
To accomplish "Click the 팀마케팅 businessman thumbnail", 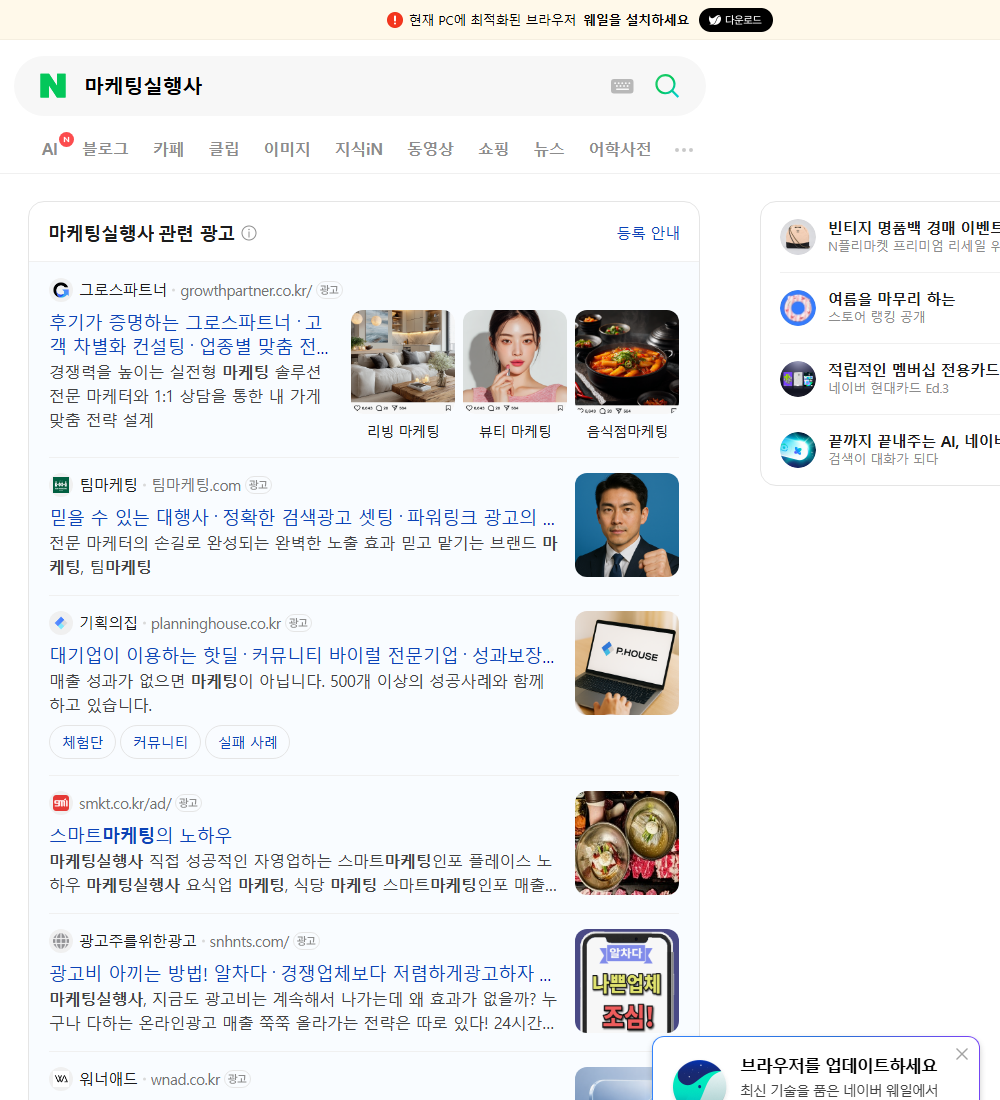I will [x=627, y=525].
